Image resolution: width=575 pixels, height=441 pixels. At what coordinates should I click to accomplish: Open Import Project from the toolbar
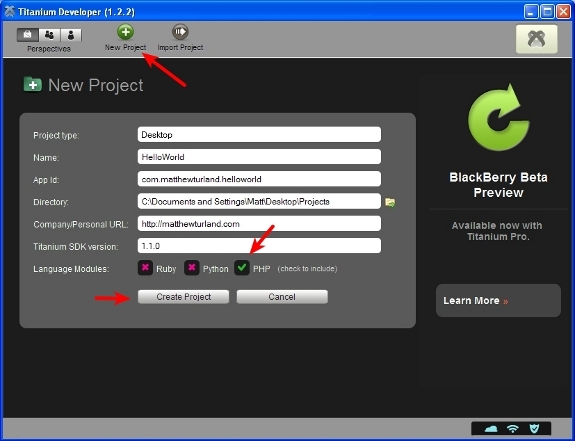pos(180,32)
